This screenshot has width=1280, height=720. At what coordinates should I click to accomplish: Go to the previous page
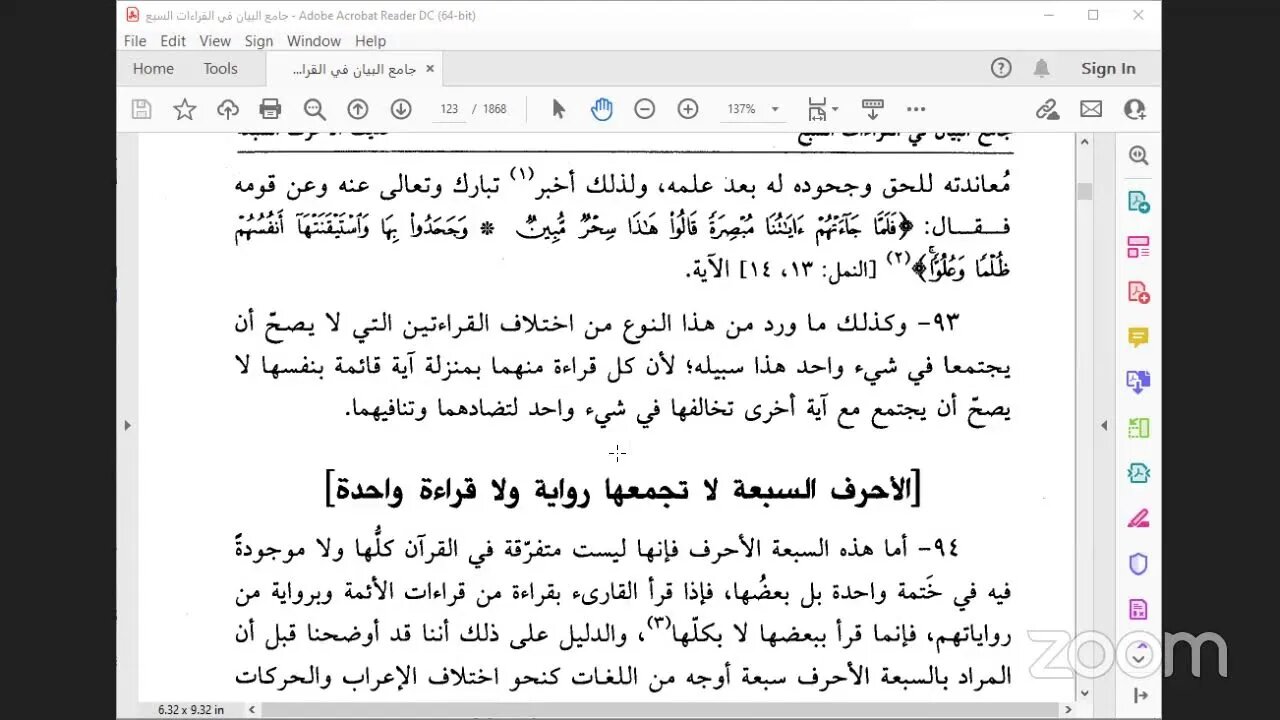(x=358, y=109)
